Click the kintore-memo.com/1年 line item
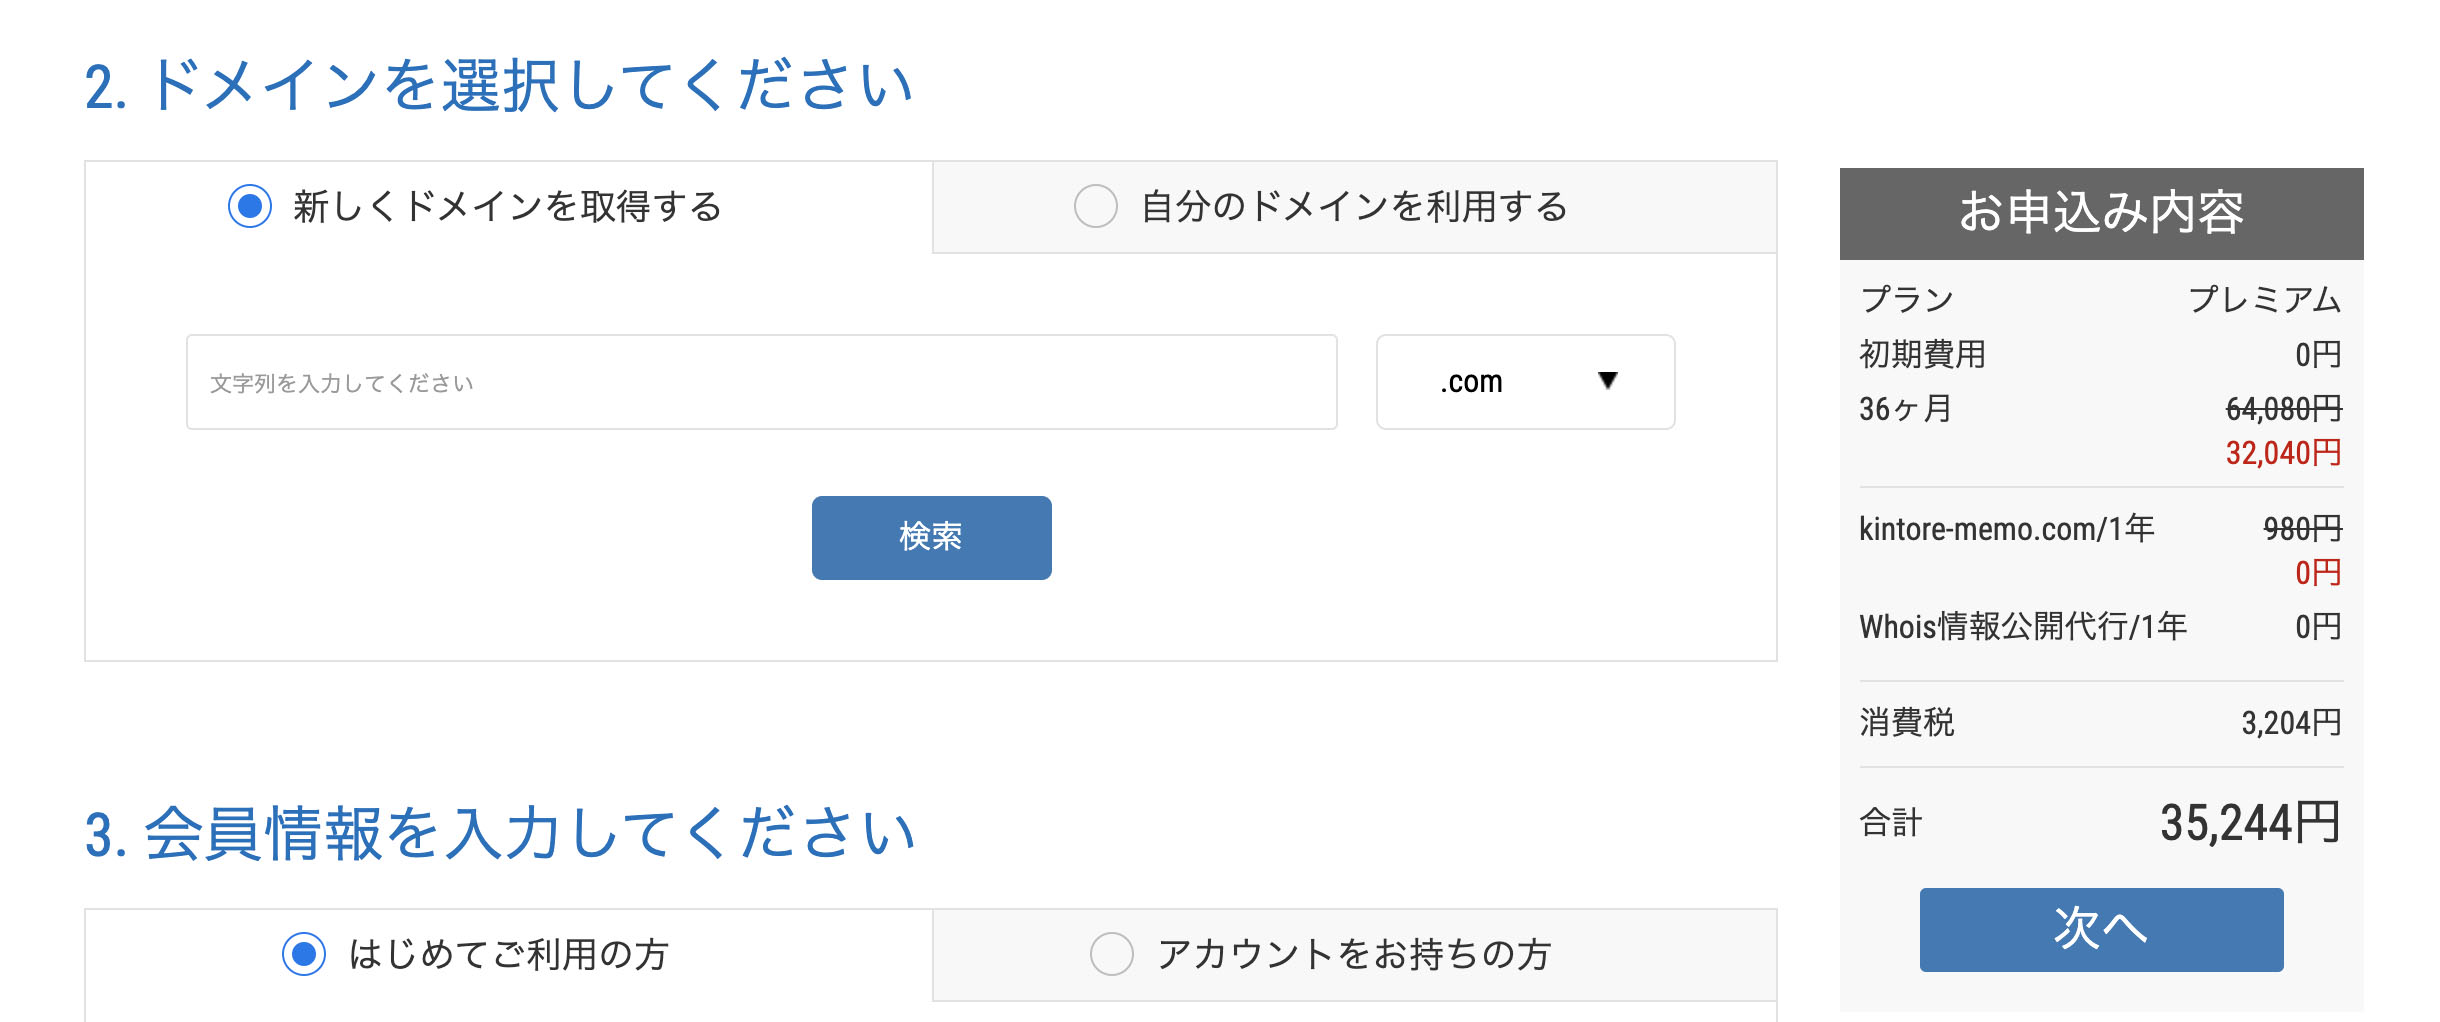Image resolution: width=2440 pixels, height=1022 pixels. 2006,528
